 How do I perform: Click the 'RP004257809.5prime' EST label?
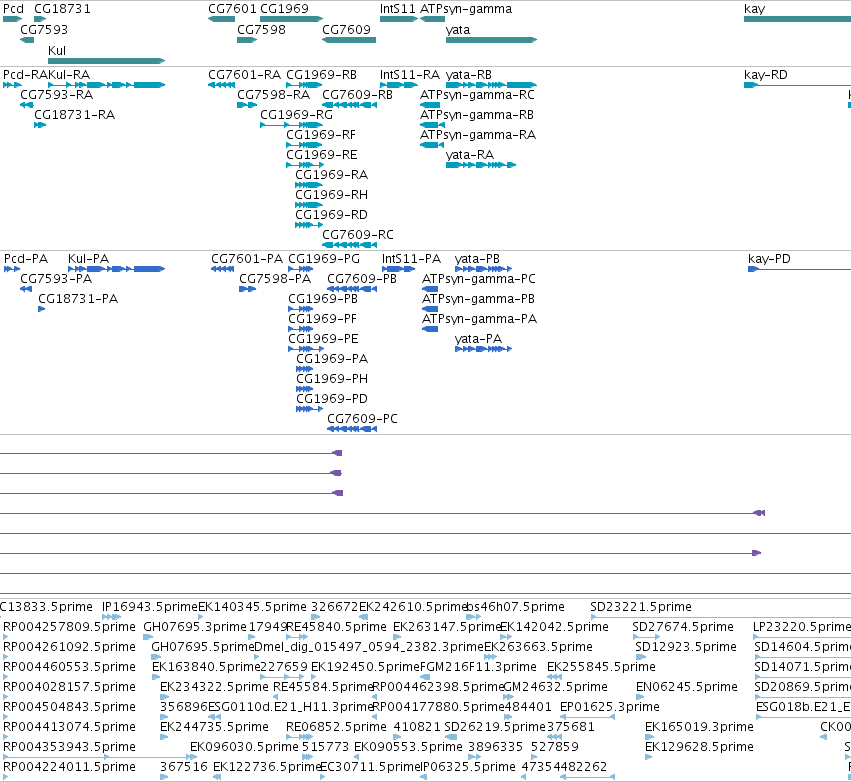[69, 627]
